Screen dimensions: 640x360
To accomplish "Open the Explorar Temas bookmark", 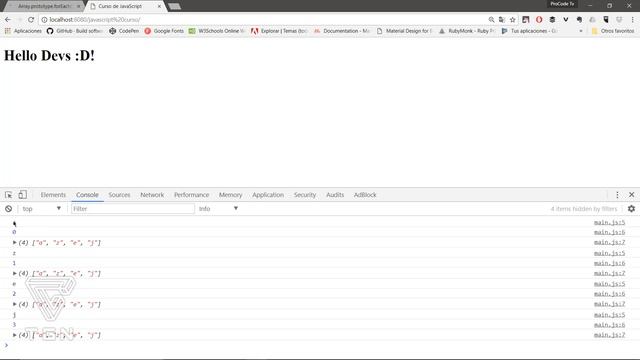I will point(279,31).
